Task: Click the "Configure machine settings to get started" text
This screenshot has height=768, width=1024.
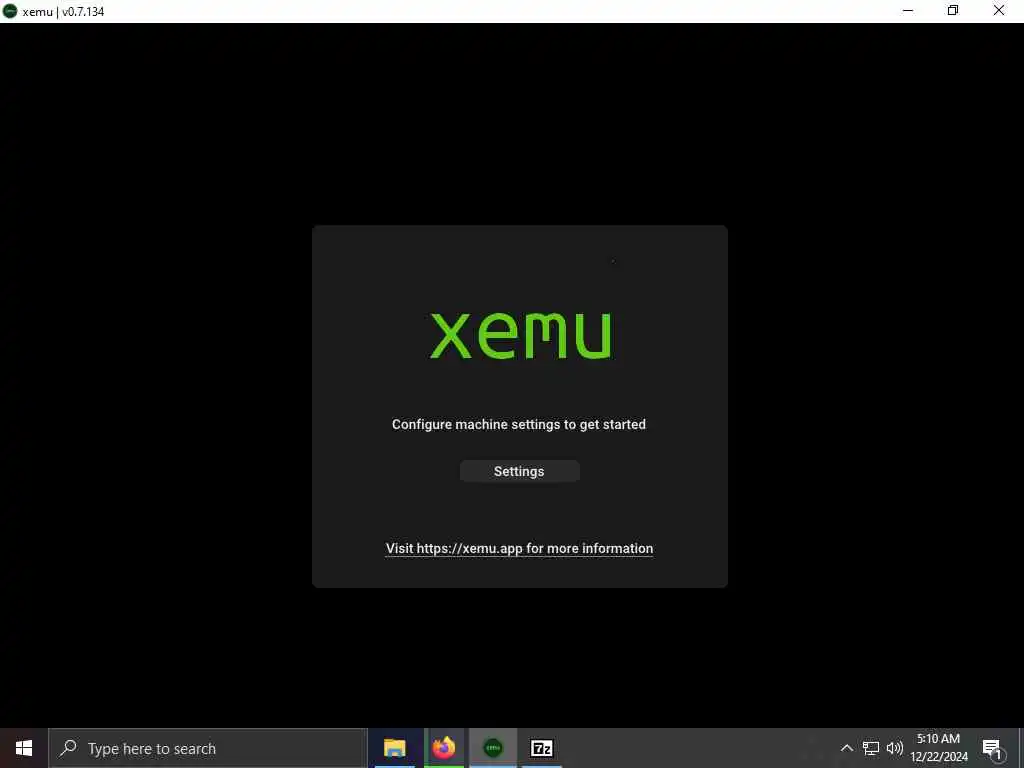Action: click(519, 424)
